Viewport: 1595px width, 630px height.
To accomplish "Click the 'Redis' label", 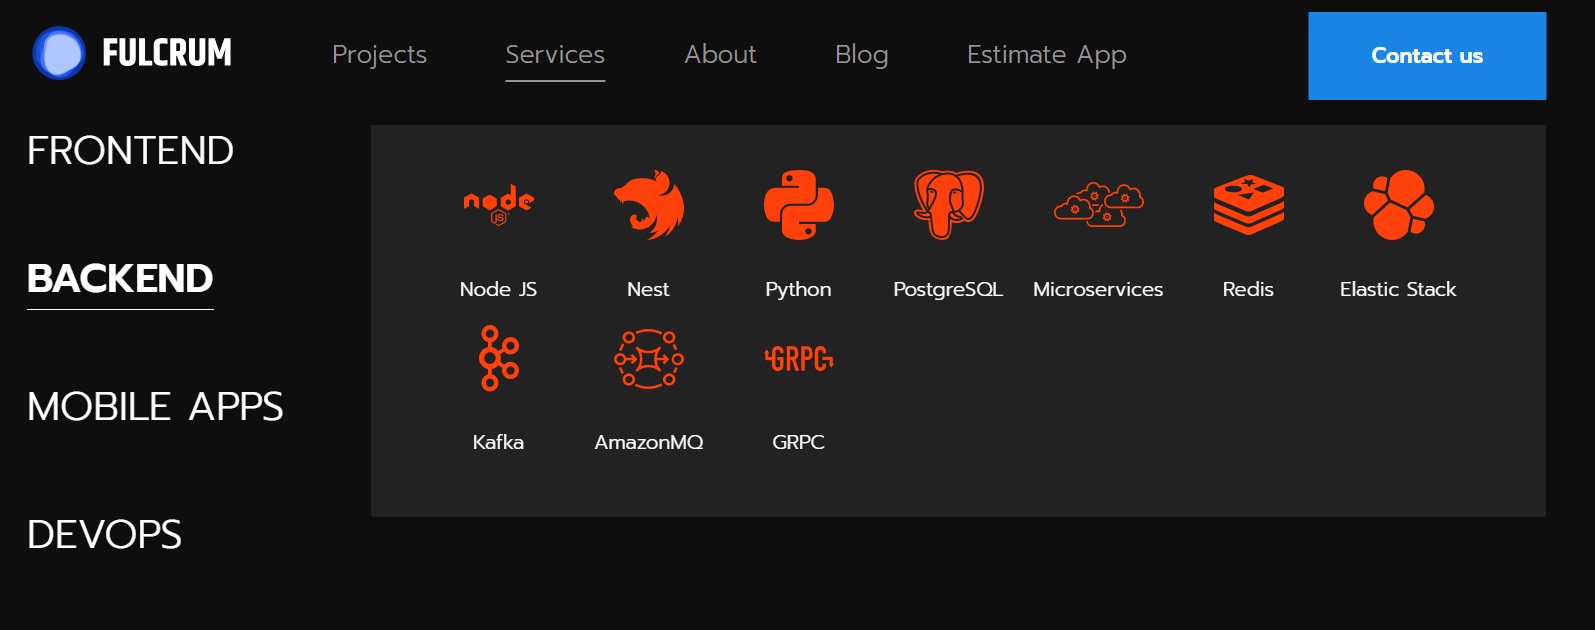I will click(x=1248, y=289).
